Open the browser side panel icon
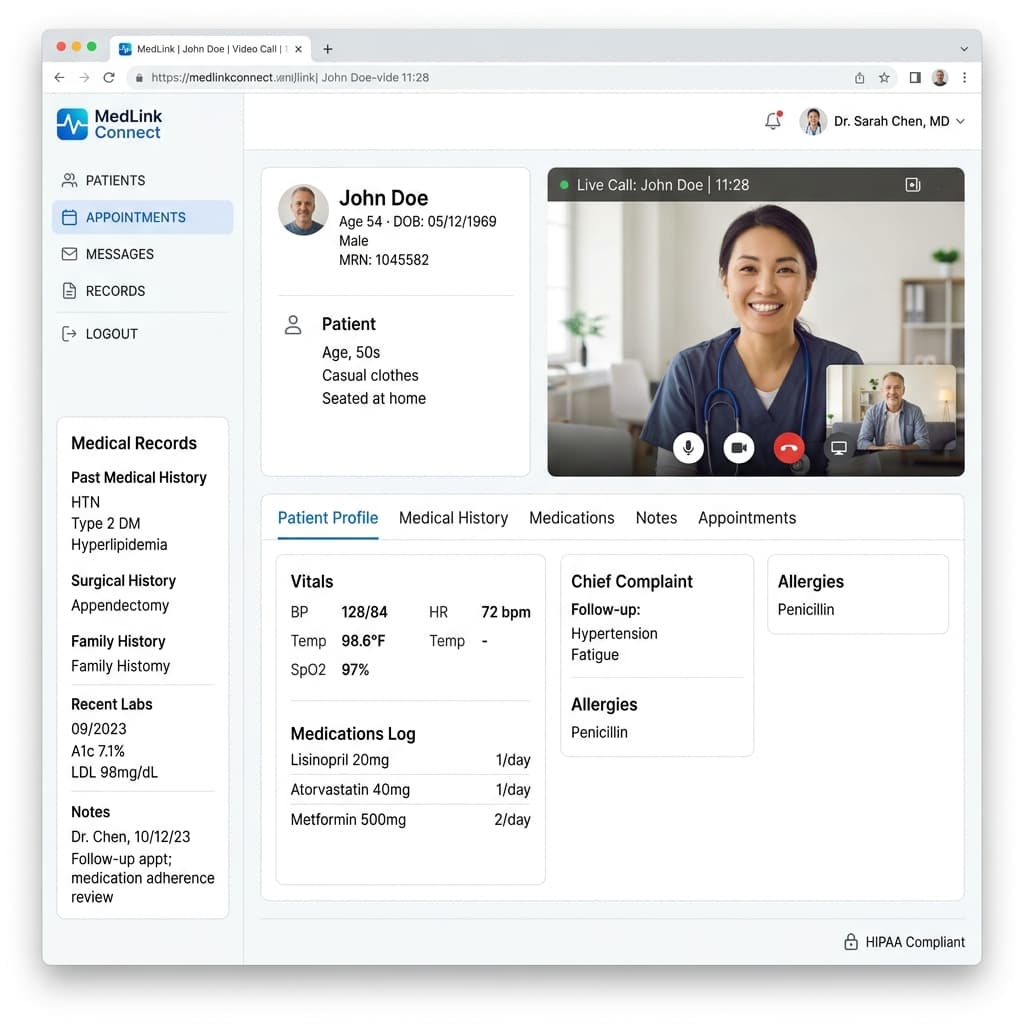This screenshot has height=1024, width=1024. tap(915, 78)
